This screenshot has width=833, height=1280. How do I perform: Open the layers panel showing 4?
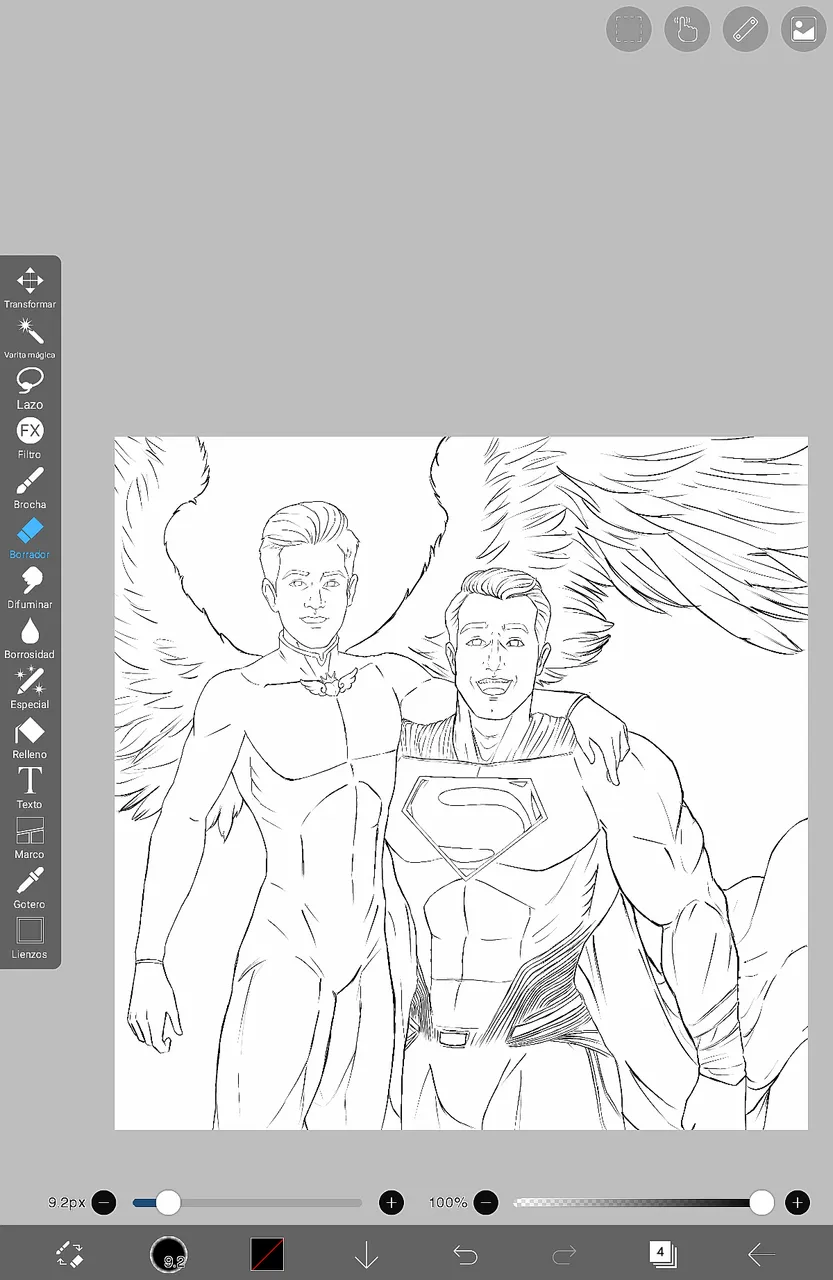click(662, 1254)
